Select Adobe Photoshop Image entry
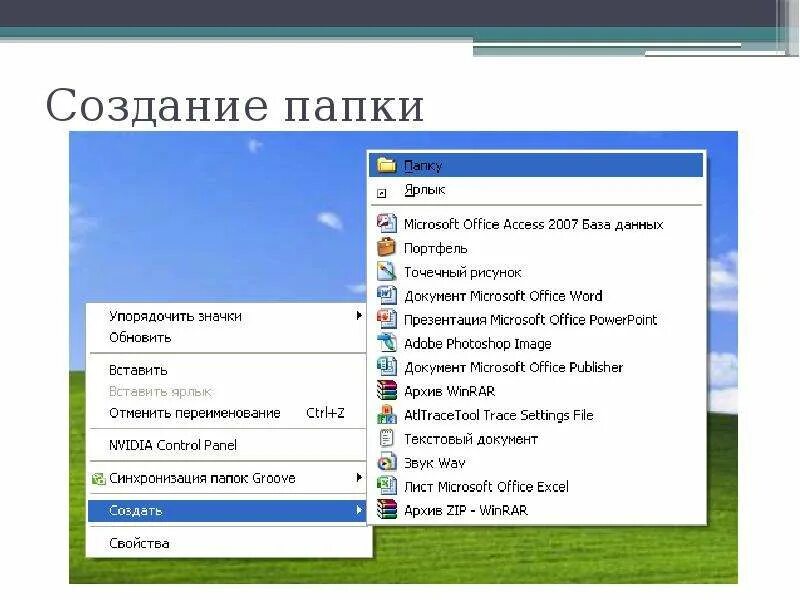This screenshot has width=800, height=600. pos(536,343)
